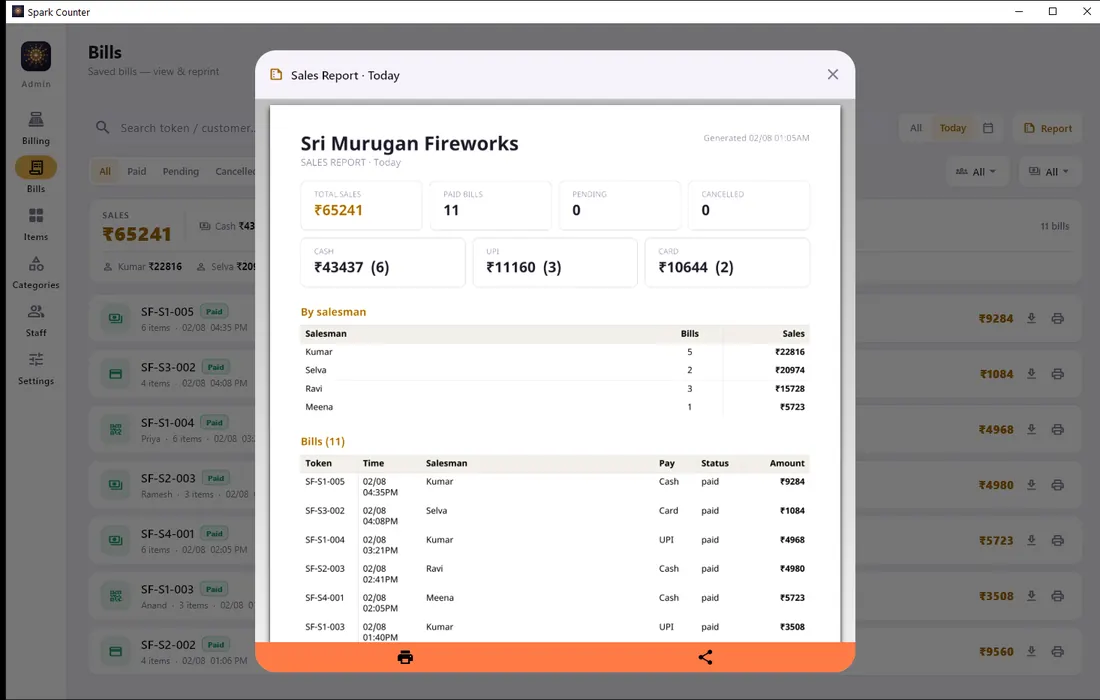Open the Staff section
Viewport: 1100px width, 700px height.
36,321
